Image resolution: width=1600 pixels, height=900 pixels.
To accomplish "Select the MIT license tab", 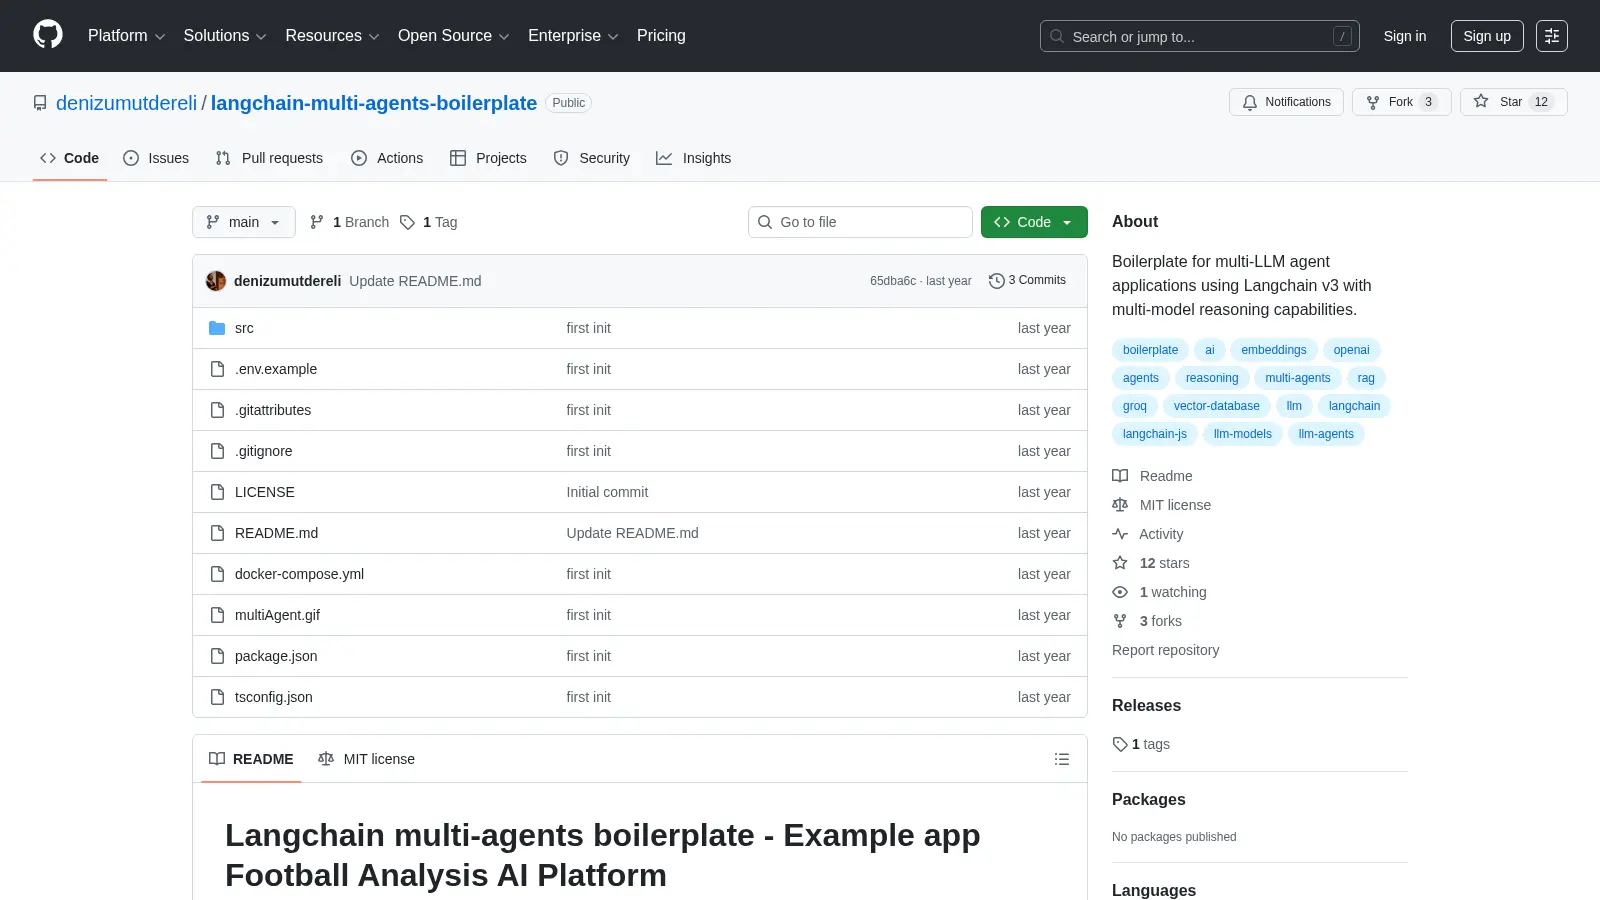I will pyautogui.click(x=366, y=759).
